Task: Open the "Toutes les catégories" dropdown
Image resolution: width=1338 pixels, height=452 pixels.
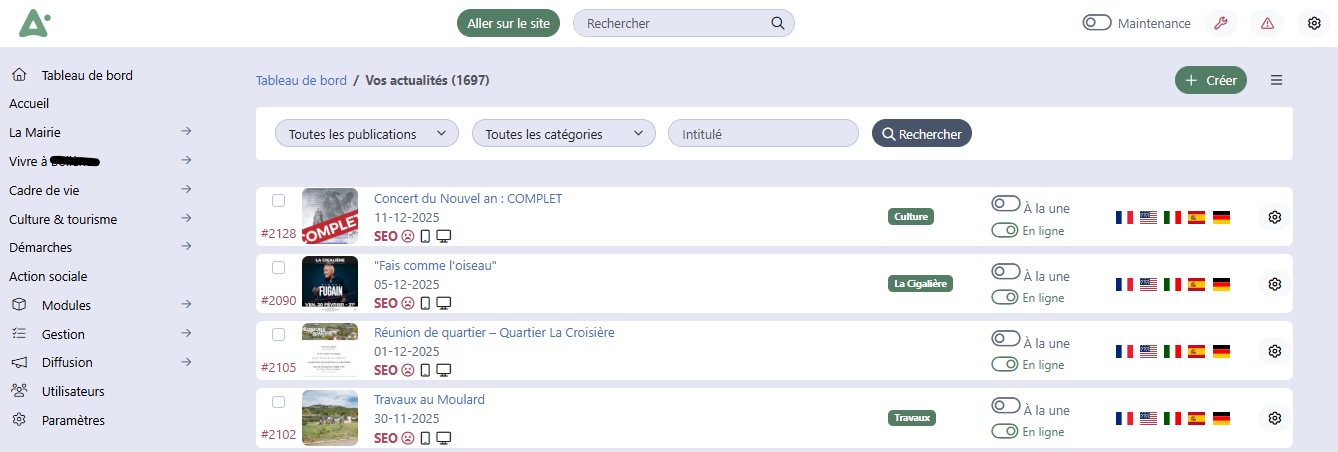Action: point(563,133)
